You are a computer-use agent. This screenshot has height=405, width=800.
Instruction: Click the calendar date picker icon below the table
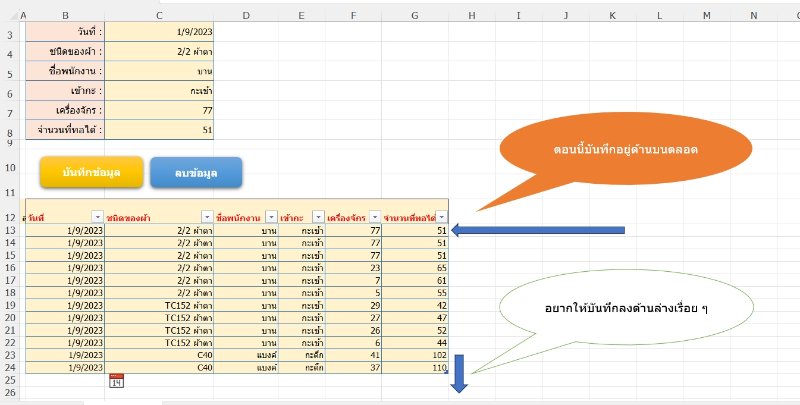(116, 381)
